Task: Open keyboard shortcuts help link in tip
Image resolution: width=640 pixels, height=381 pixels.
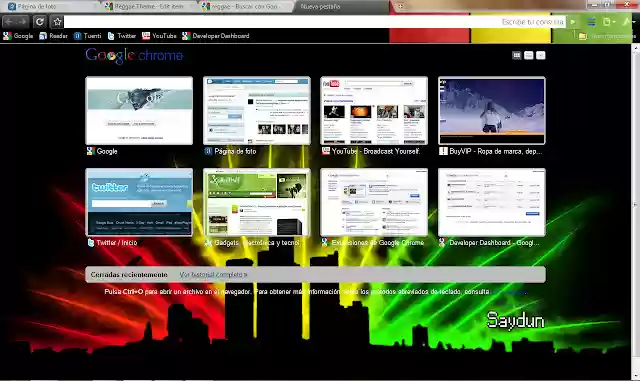Action: point(509,292)
